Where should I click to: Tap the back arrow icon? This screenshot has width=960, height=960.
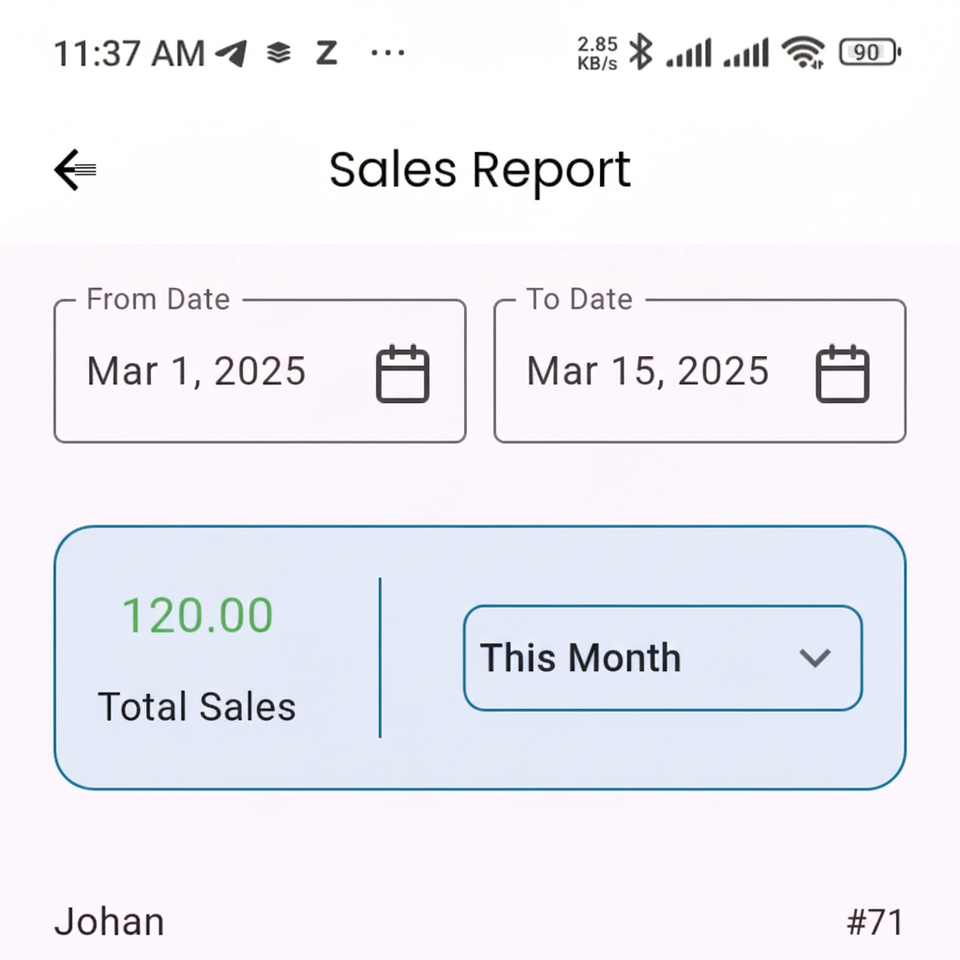pyautogui.click(x=76, y=170)
